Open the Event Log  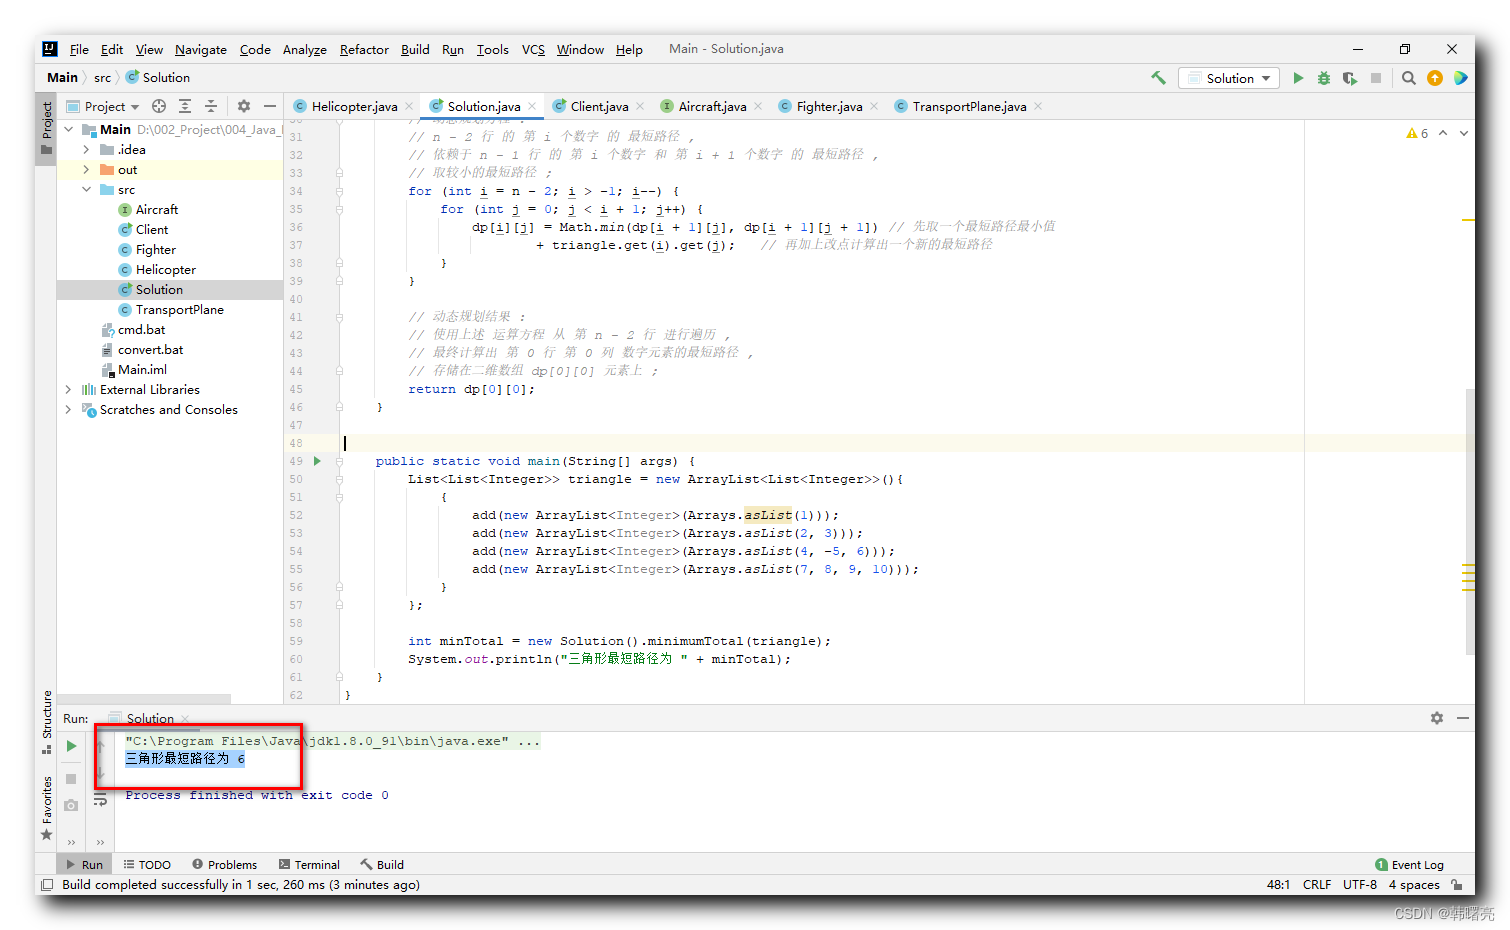point(1410,865)
